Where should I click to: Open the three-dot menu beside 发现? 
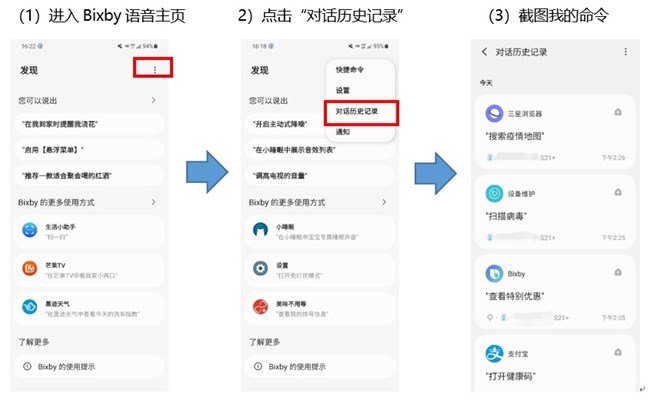[155, 70]
